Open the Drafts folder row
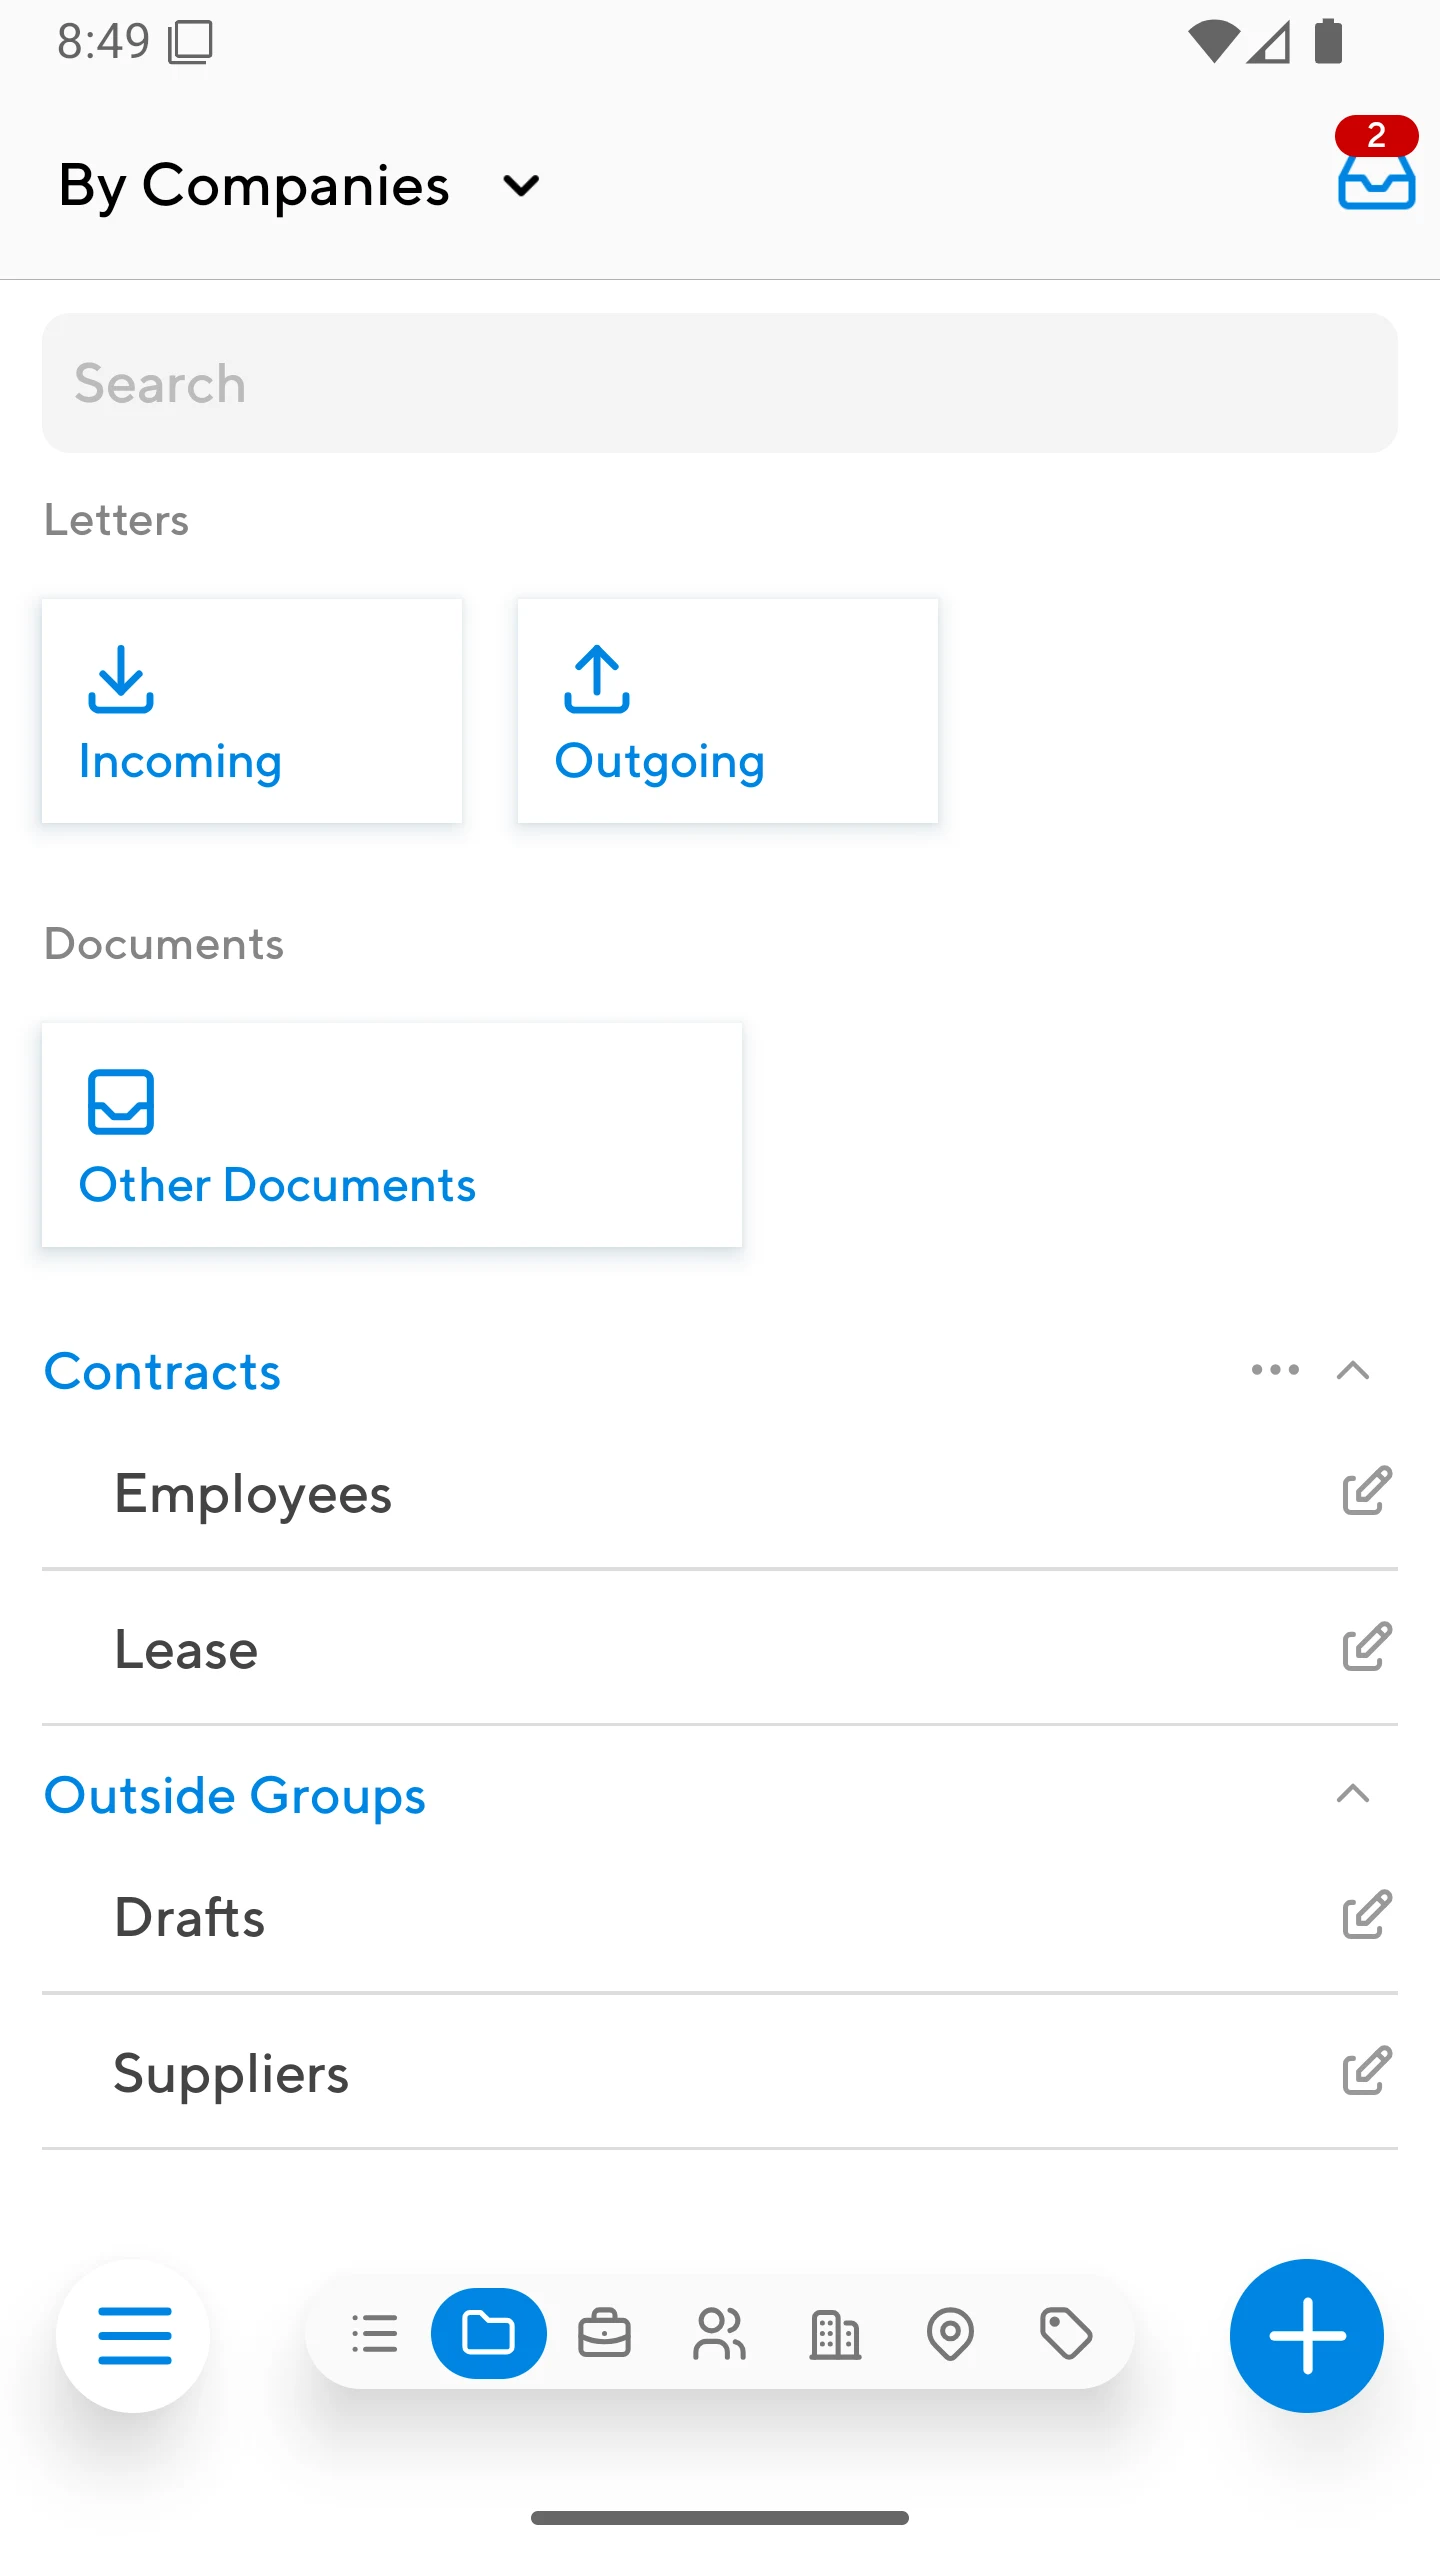 click(720, 1917)
